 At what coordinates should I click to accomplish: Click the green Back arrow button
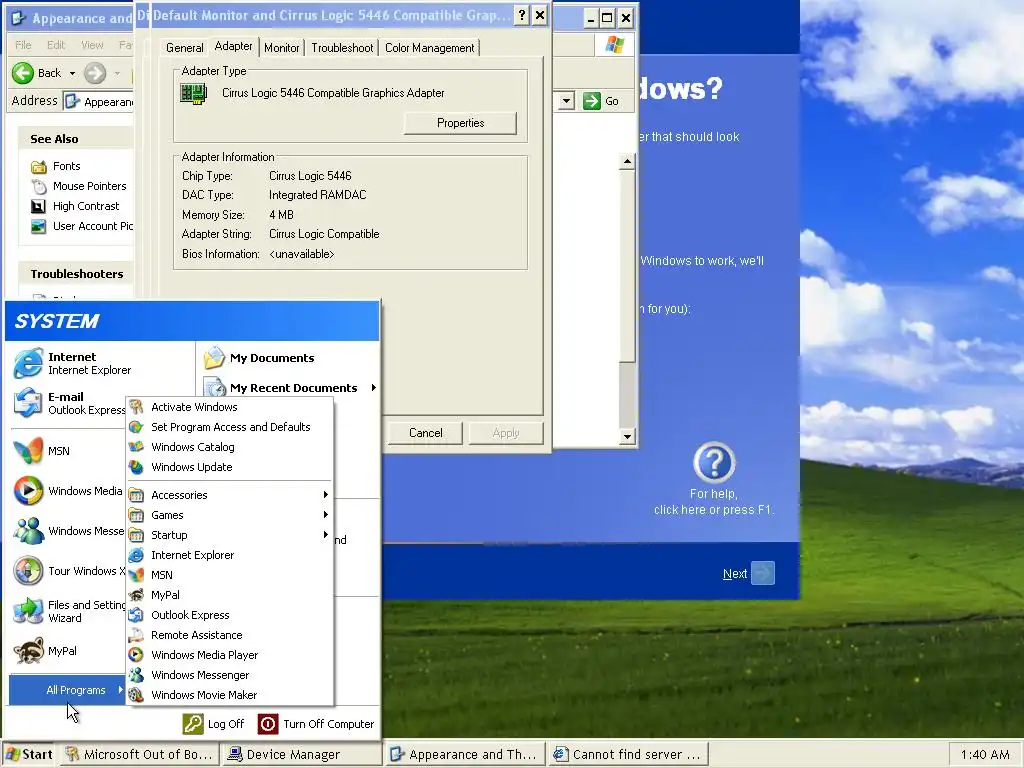[x=23, y=73]
